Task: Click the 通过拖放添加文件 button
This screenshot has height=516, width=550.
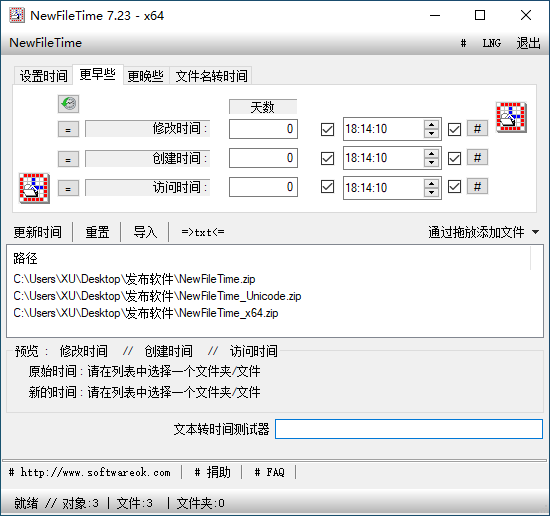Action: (x=476, y=232)
